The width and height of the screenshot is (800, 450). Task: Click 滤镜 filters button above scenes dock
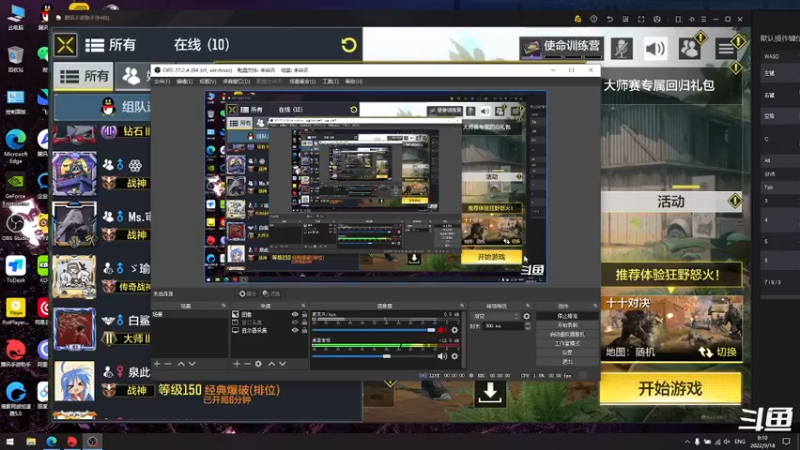coord(271,293)
